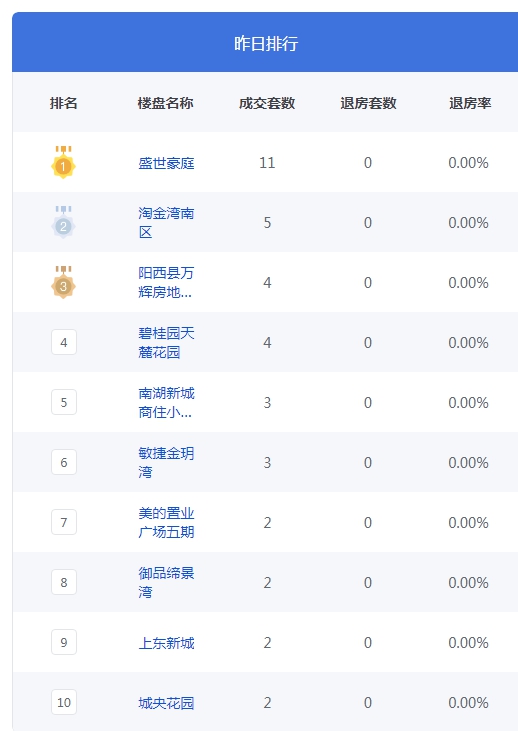This screenshot has height=731, width=518.
Task: Open the 美的置业广场五期 property link
Action: click(x=166, y=523)
